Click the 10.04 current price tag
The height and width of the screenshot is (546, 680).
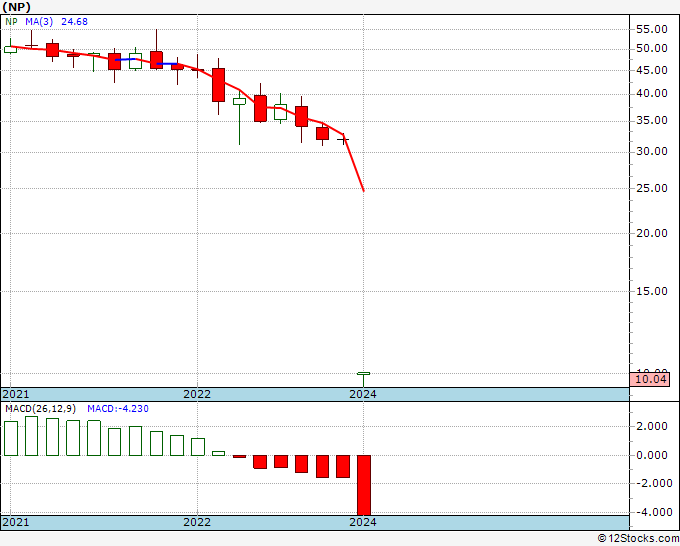pos(650,379)
